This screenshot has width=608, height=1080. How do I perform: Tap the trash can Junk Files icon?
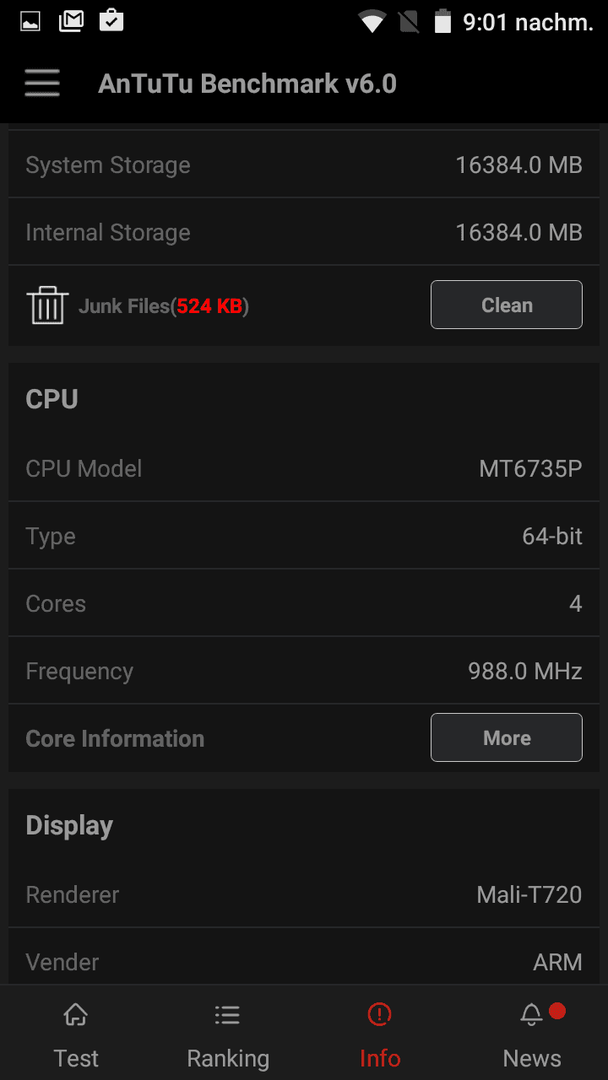48,305
